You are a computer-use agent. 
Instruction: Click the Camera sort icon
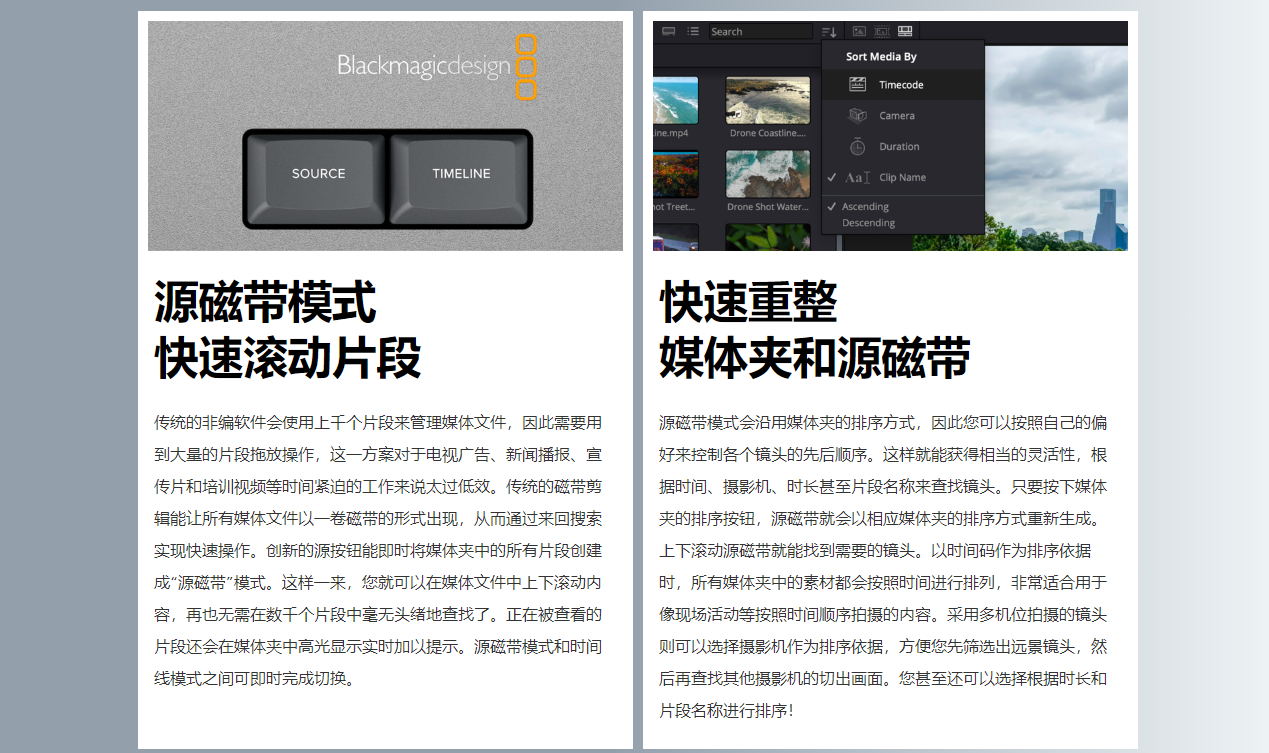857,116
